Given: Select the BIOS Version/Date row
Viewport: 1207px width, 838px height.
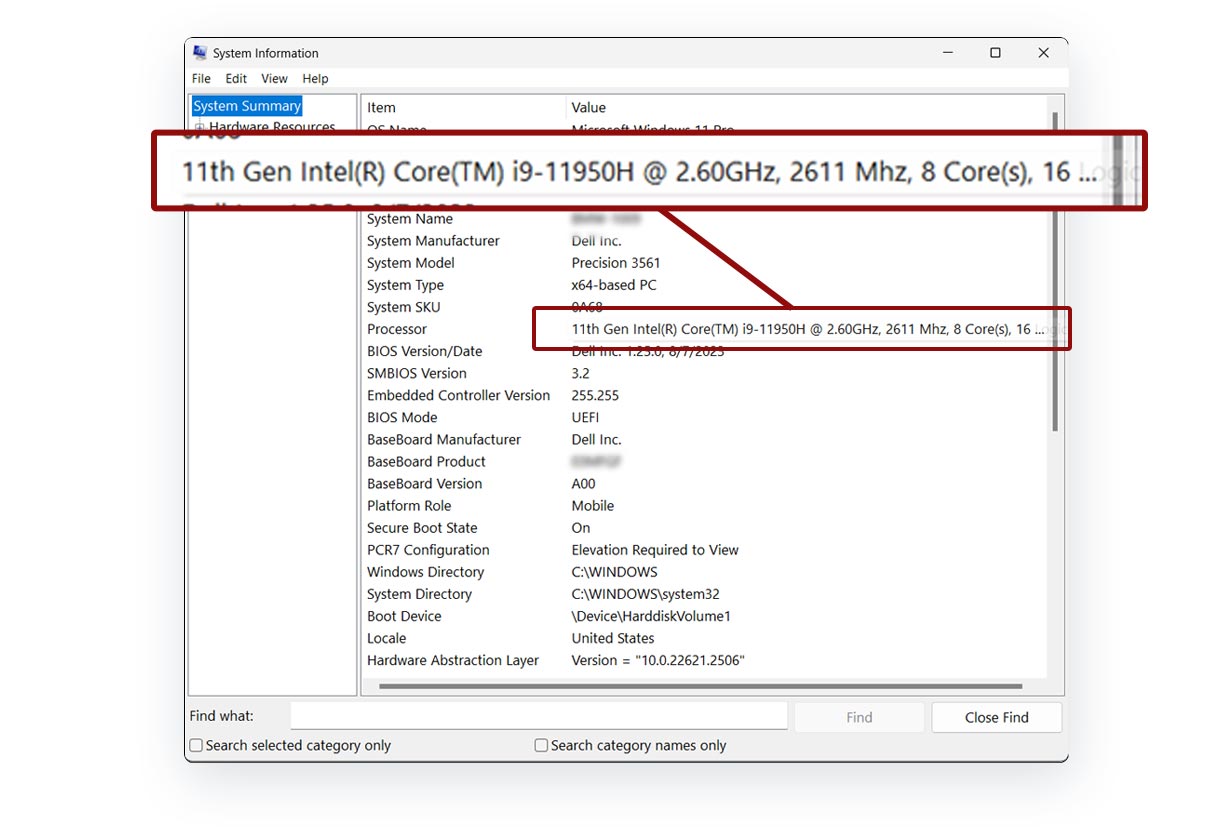Looking at the screenshot, I should click(x=704, y=351).
